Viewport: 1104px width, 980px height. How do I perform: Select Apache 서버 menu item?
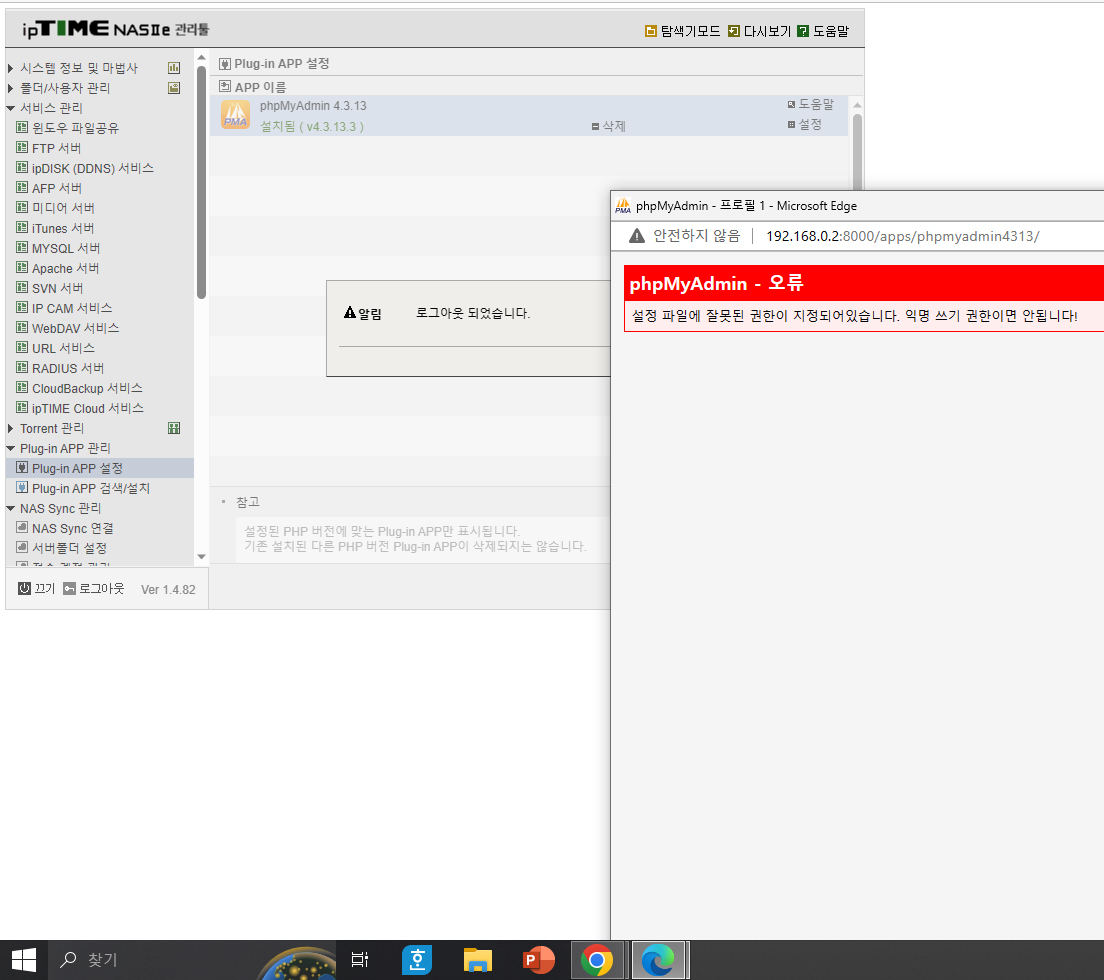tap(58, 269)
